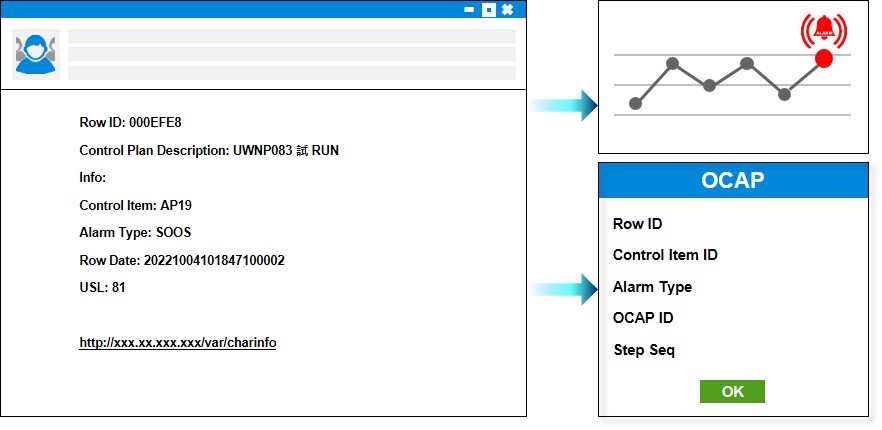Click the blue user avatar icon
Viewport: 882px width, 430px height.
[36, 54]
